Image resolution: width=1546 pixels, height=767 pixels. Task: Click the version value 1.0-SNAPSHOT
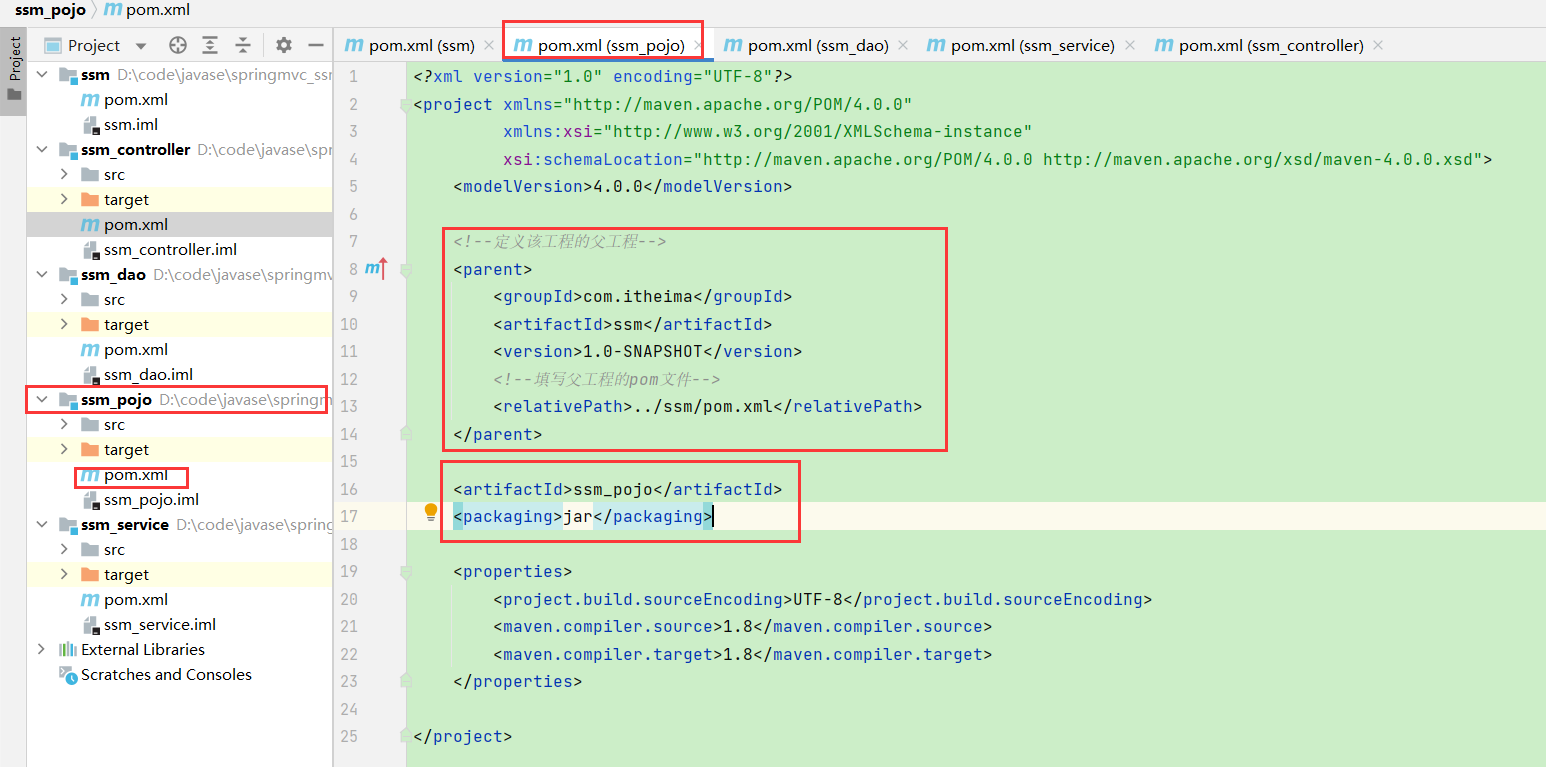(x=643, y=351)
